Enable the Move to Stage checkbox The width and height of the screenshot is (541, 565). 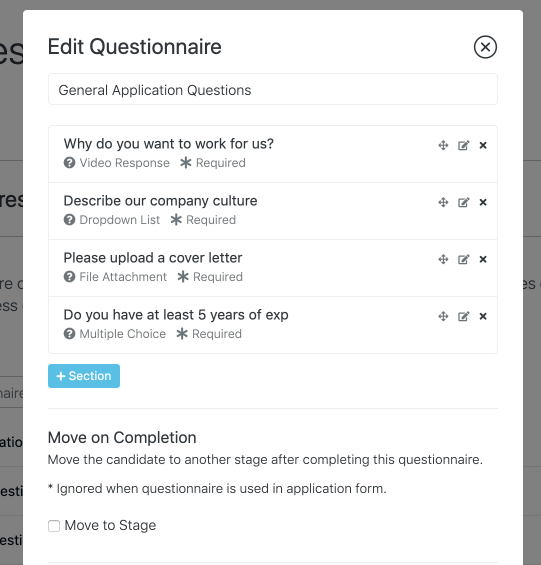(54, 526)
